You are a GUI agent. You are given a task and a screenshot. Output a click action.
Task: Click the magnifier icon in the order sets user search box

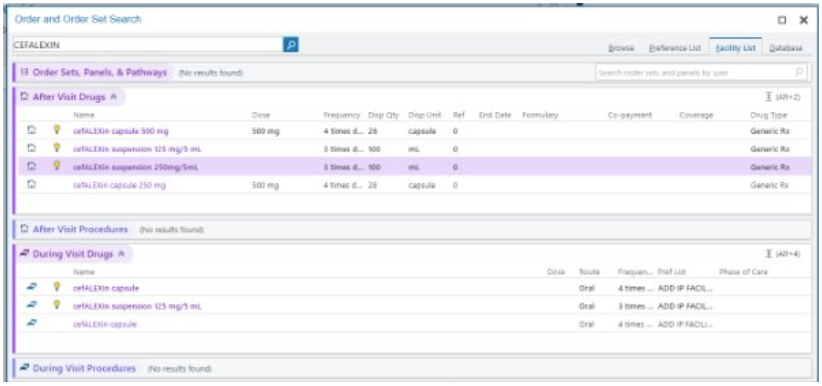point(799,72)
